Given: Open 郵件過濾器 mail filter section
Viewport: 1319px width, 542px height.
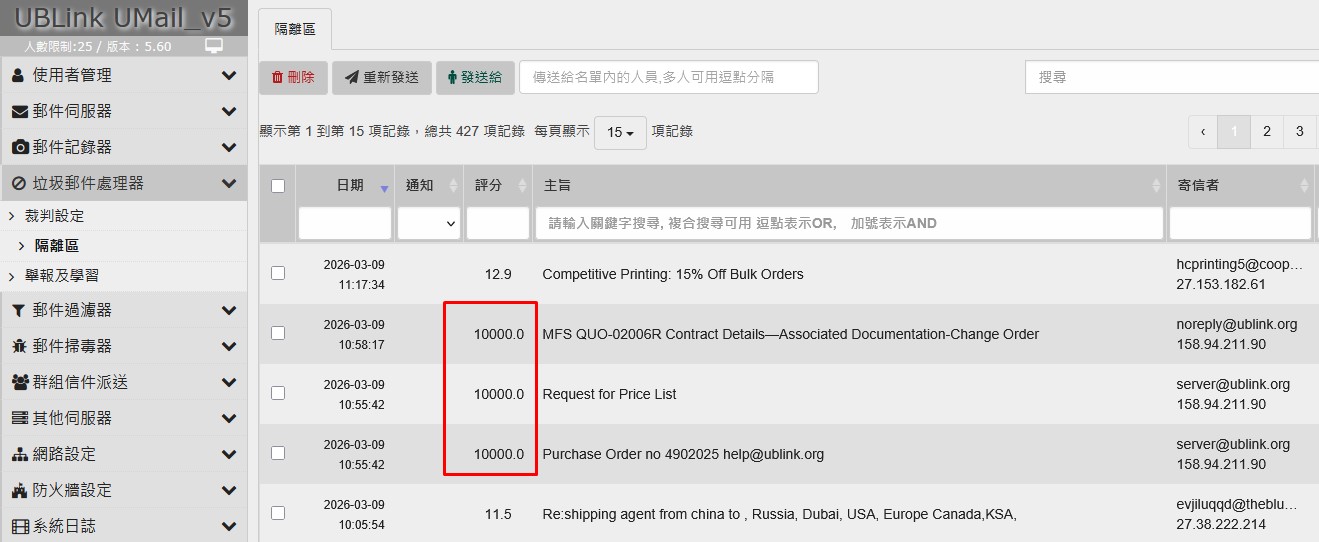Looking at the screenshot, I should (123, 310).
